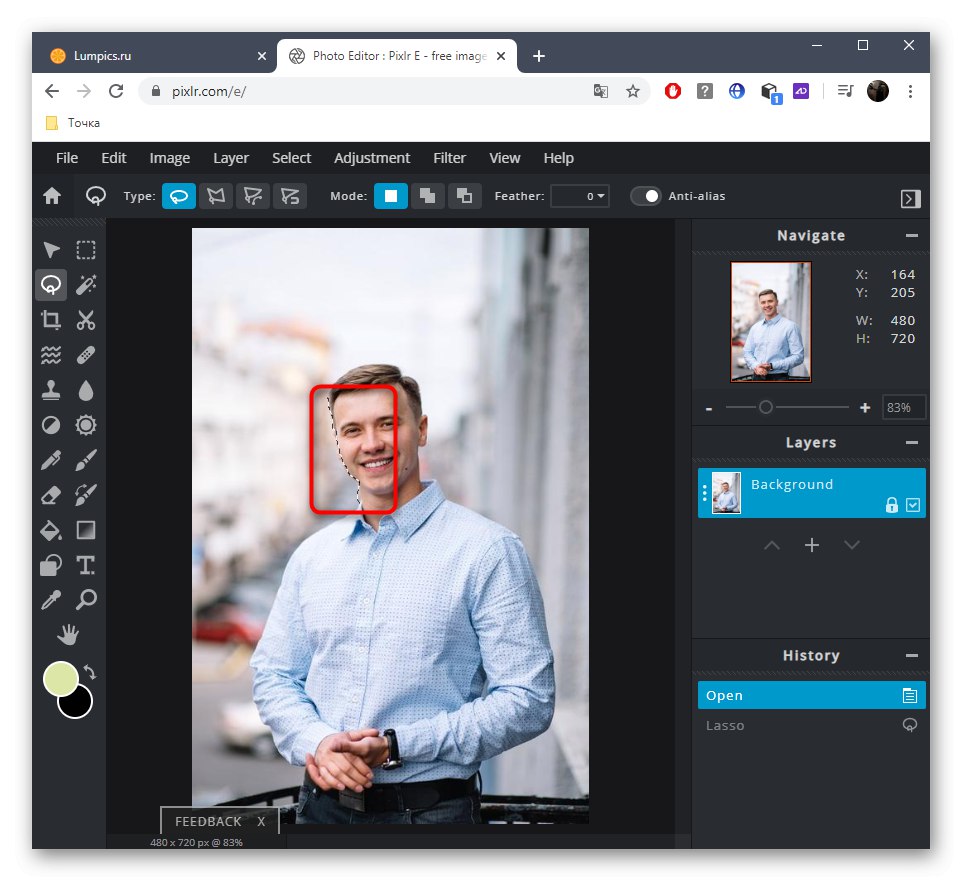Select the Paint Bucket fill tool
The image size is (962, 881).
pos(51,530)
